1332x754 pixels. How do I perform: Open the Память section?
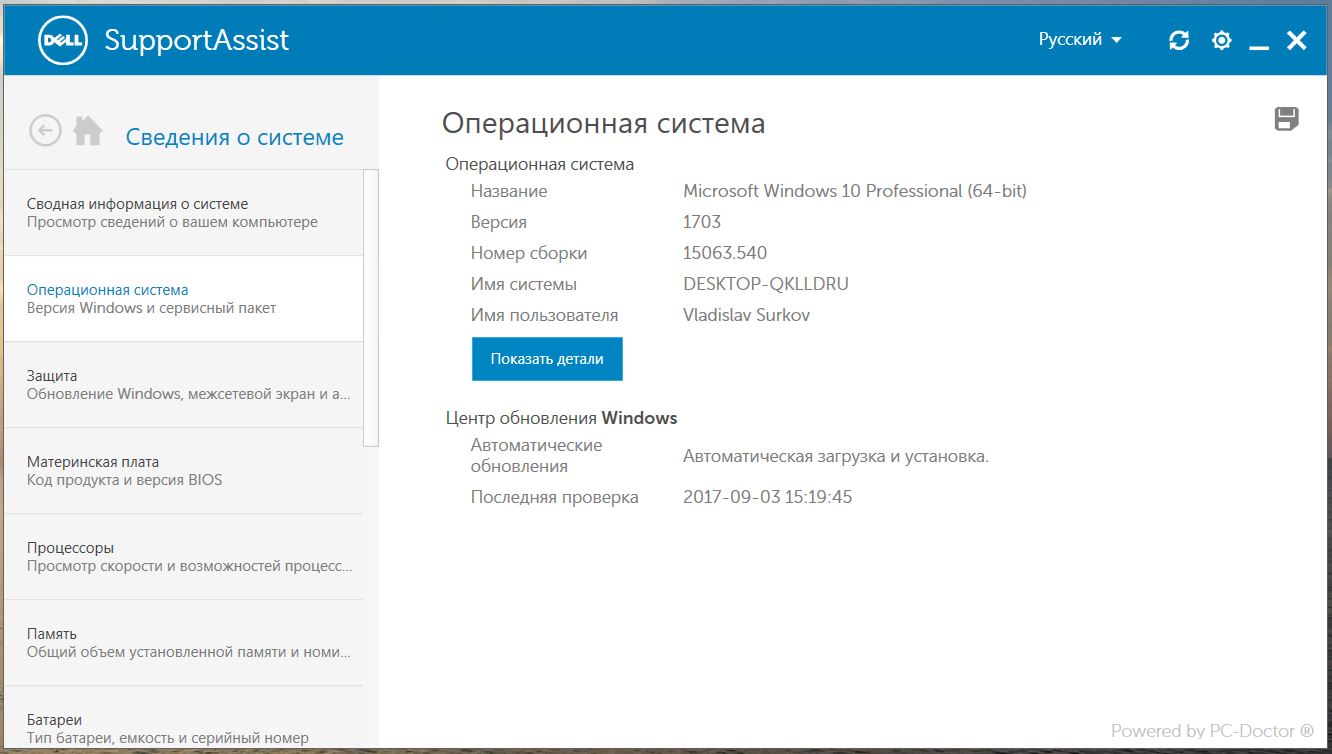[x=183, y=642]
